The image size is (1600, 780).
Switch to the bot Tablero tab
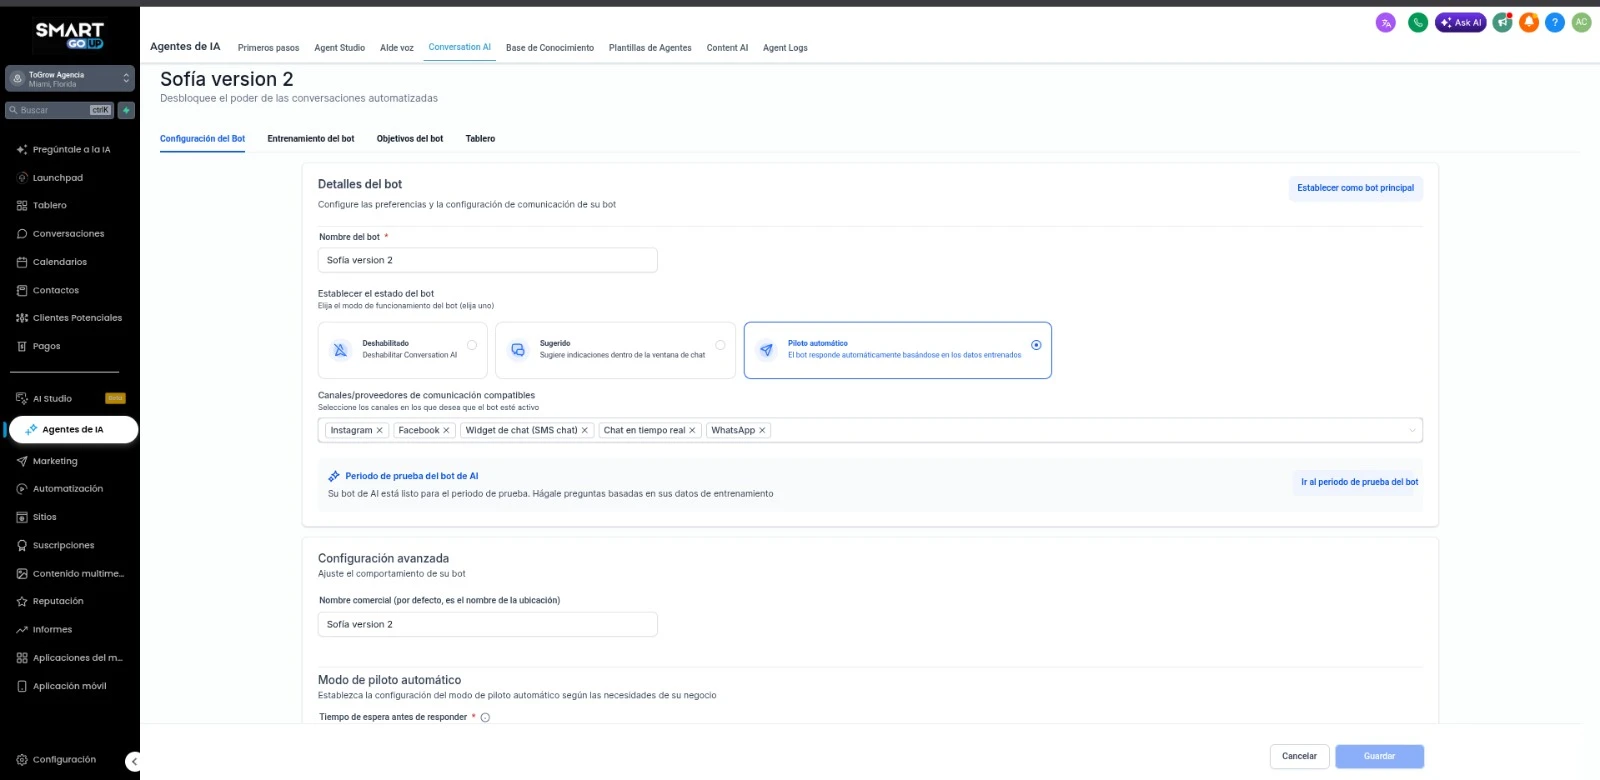click(x=480, y=139)
